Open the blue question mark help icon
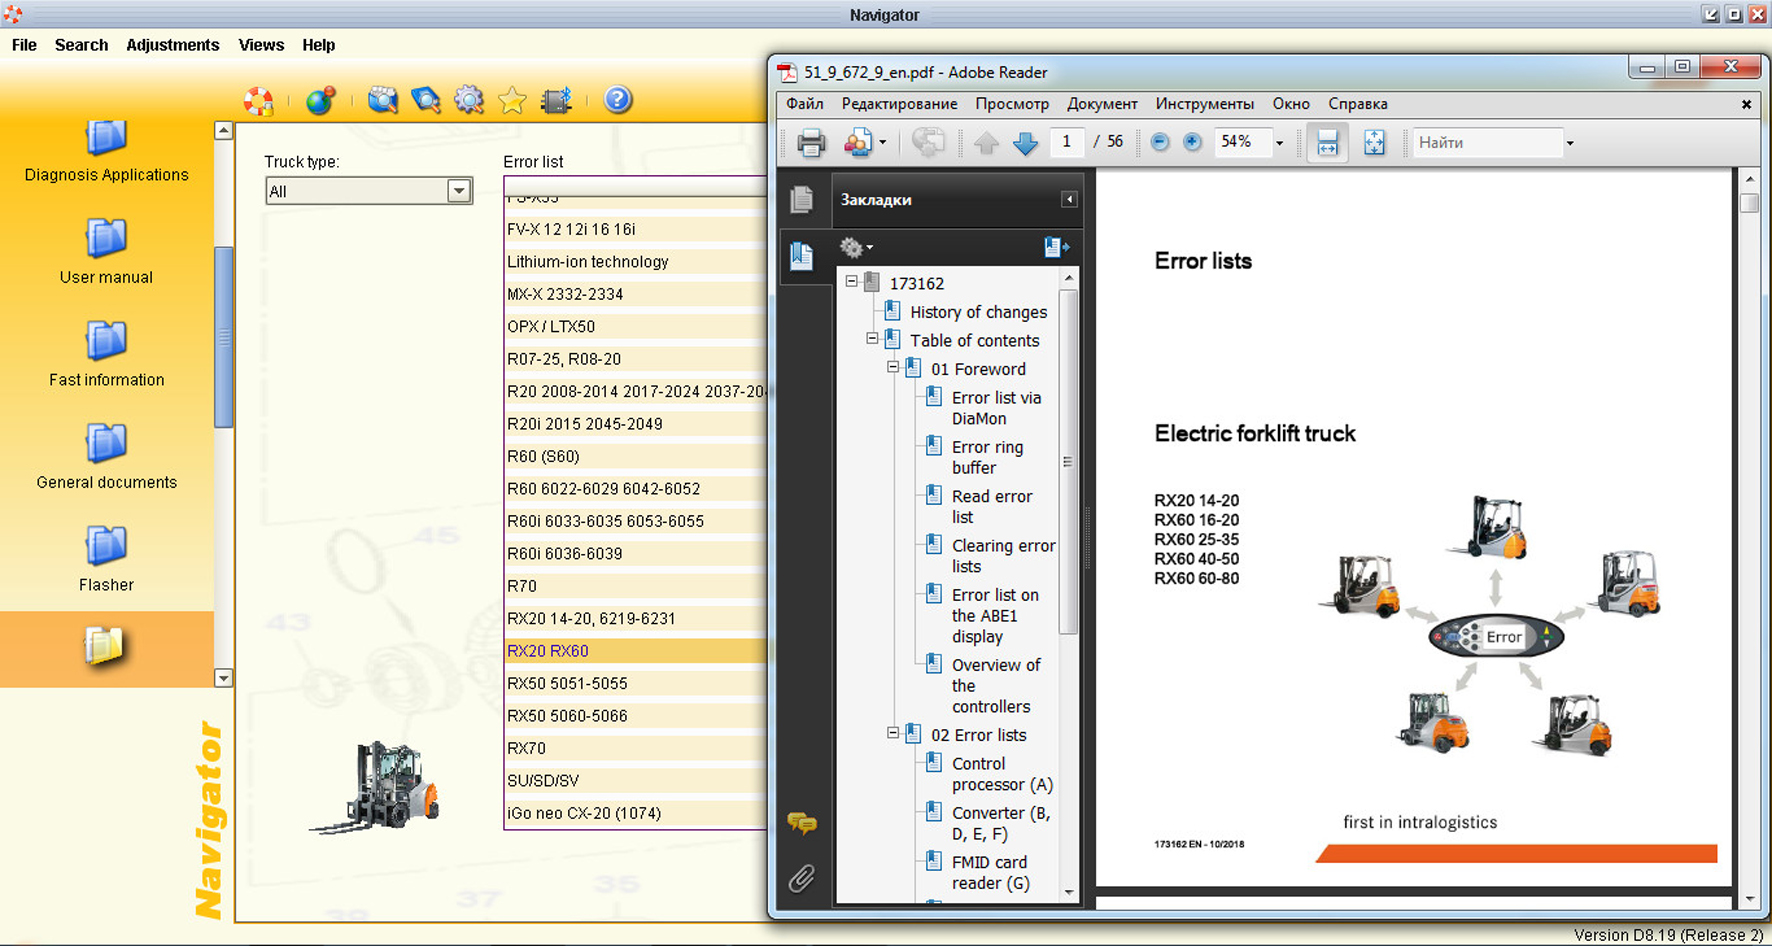 pyautogui.click(x=618, y=99)
